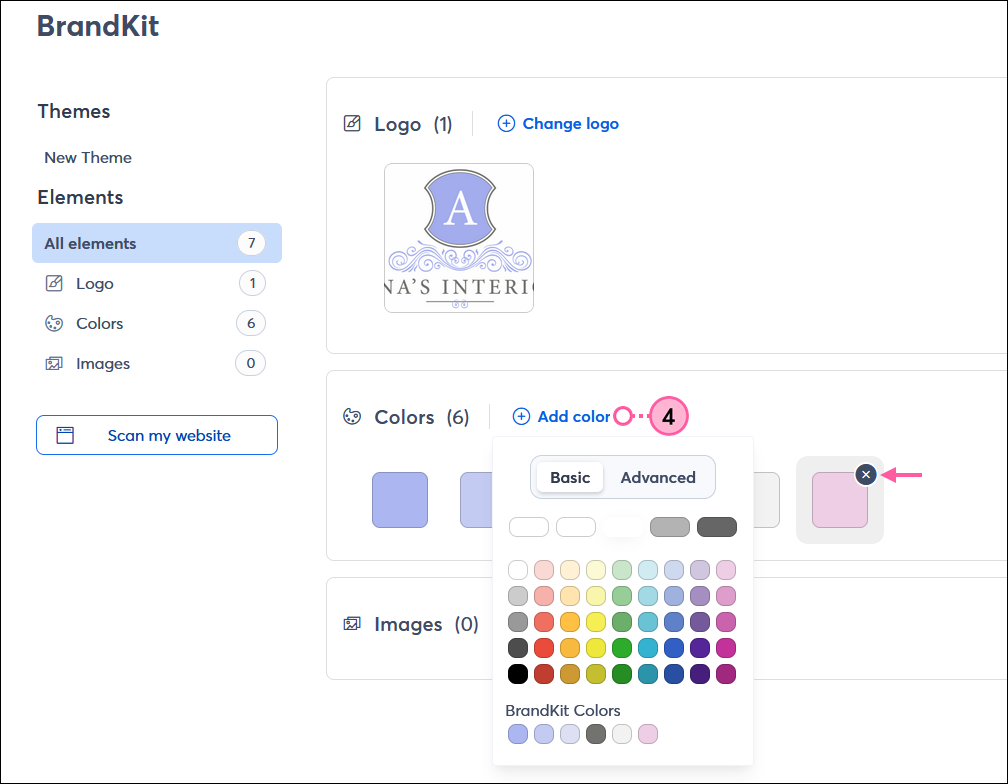Screen dimensions: 1008x784
Task: Click the Logo pencil icon in sidebar
Action: pos(54,283)
